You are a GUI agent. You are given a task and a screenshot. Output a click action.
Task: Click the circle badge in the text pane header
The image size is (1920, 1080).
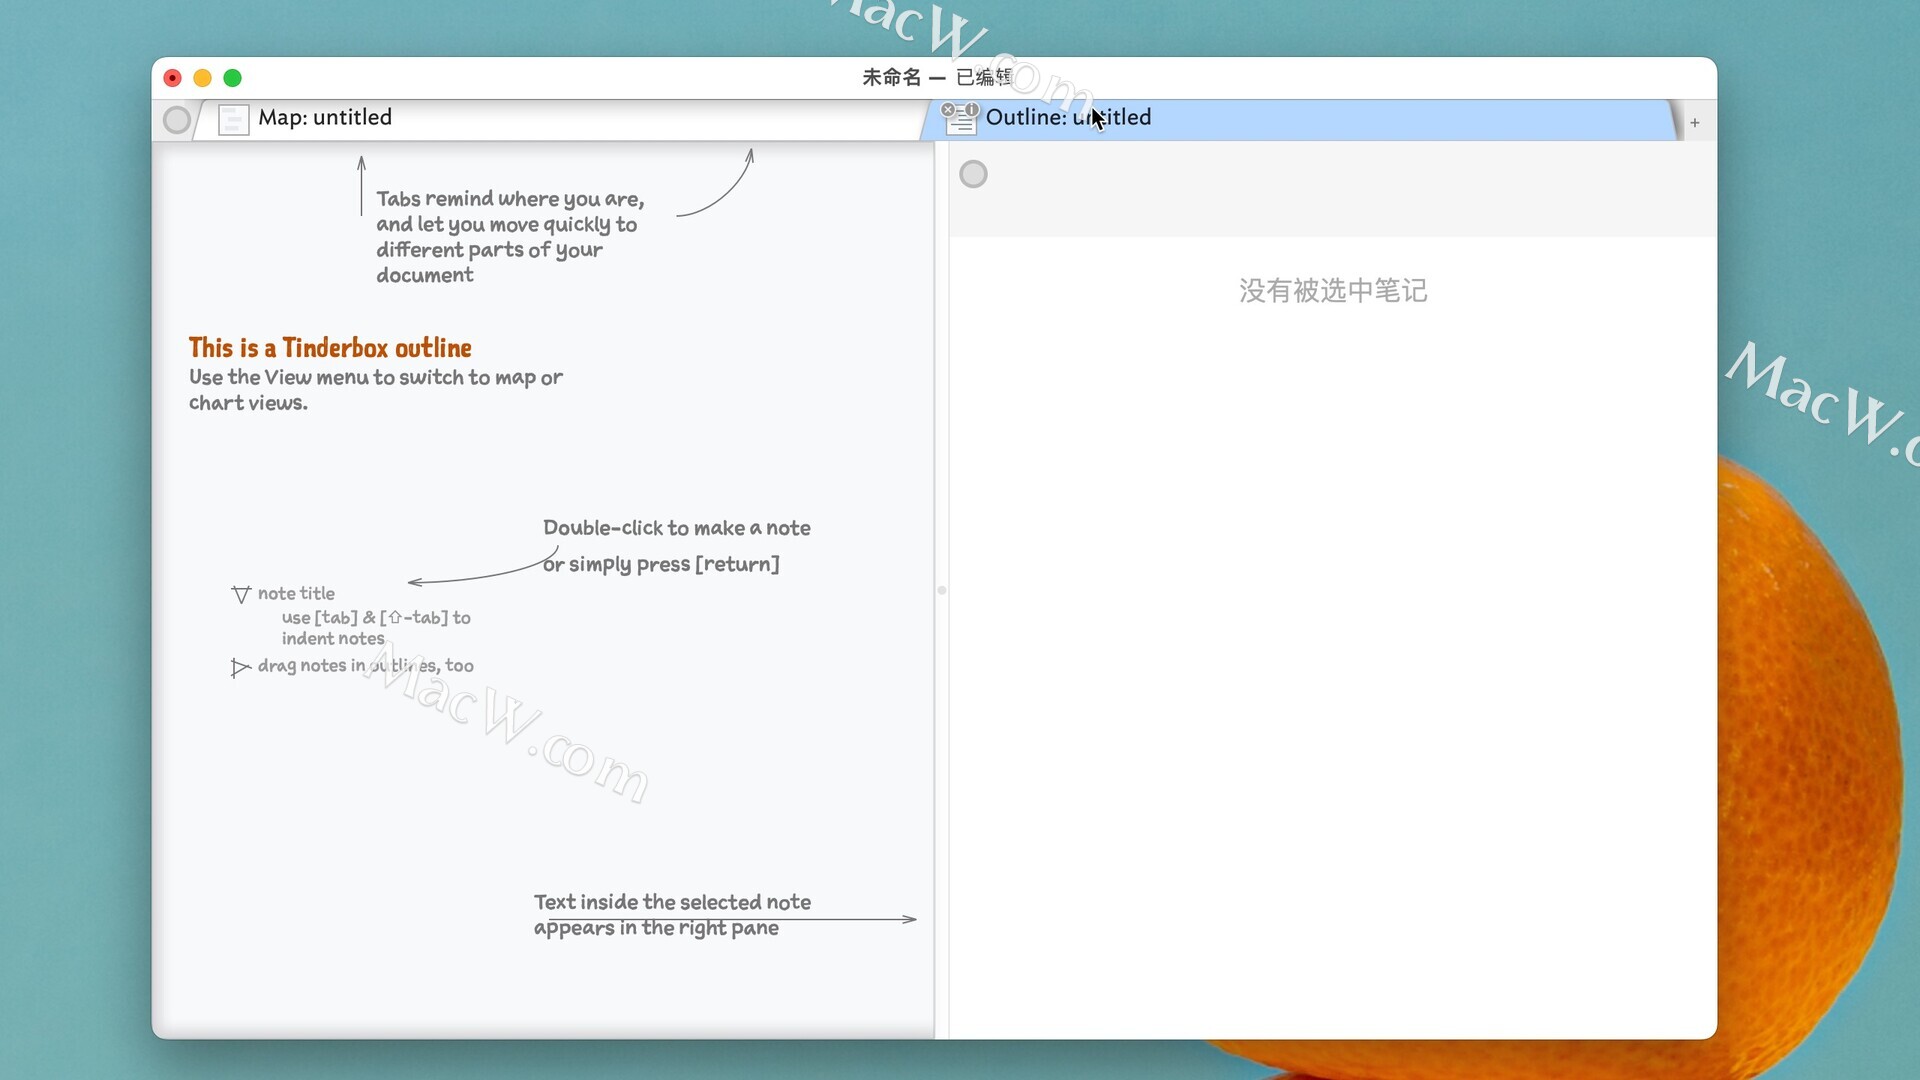click(x=973, y=174)
